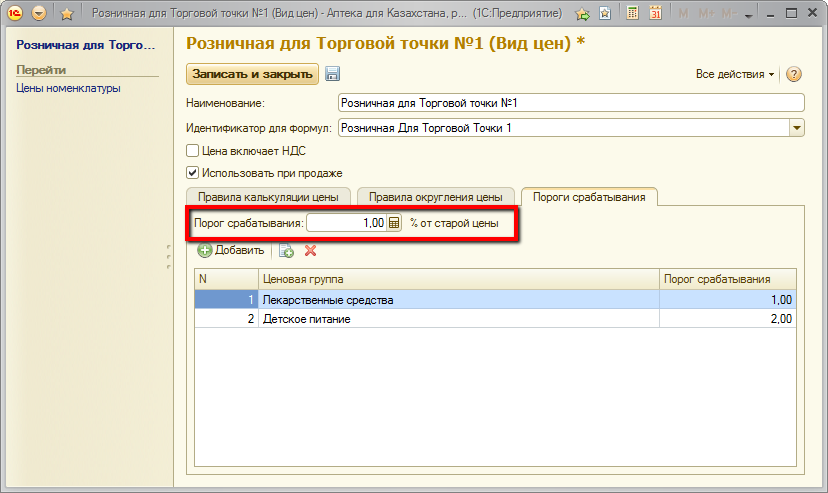The width and height of the screenshot is (828, 493).
Task: Click the save diskette icon
Action: (333, 75)
